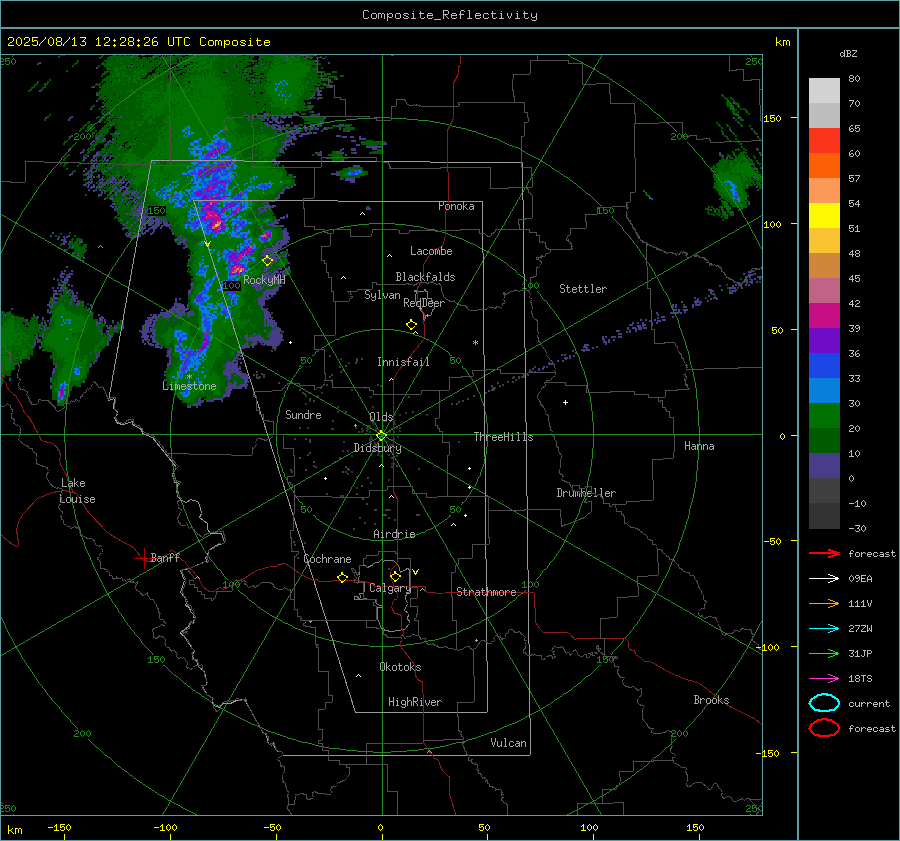Click the 18TS legend label
Screen dimensions: 900x841
click(x=860, y=679)
